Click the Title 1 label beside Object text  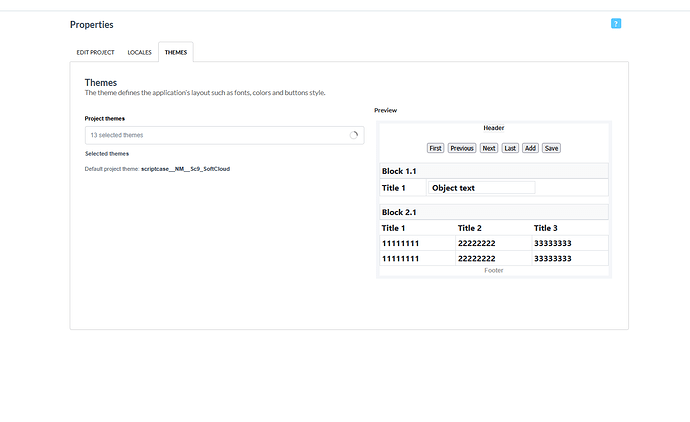point(393,188)
